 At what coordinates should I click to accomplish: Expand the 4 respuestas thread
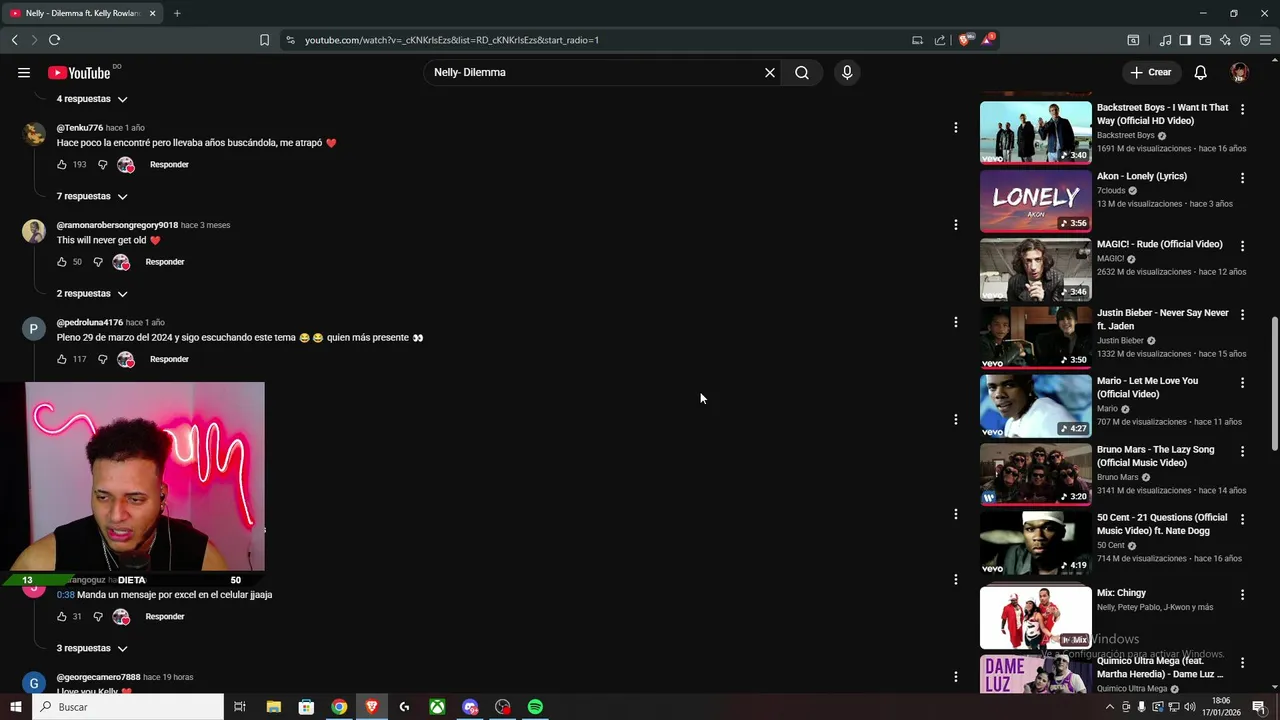[x=92, y=99]
